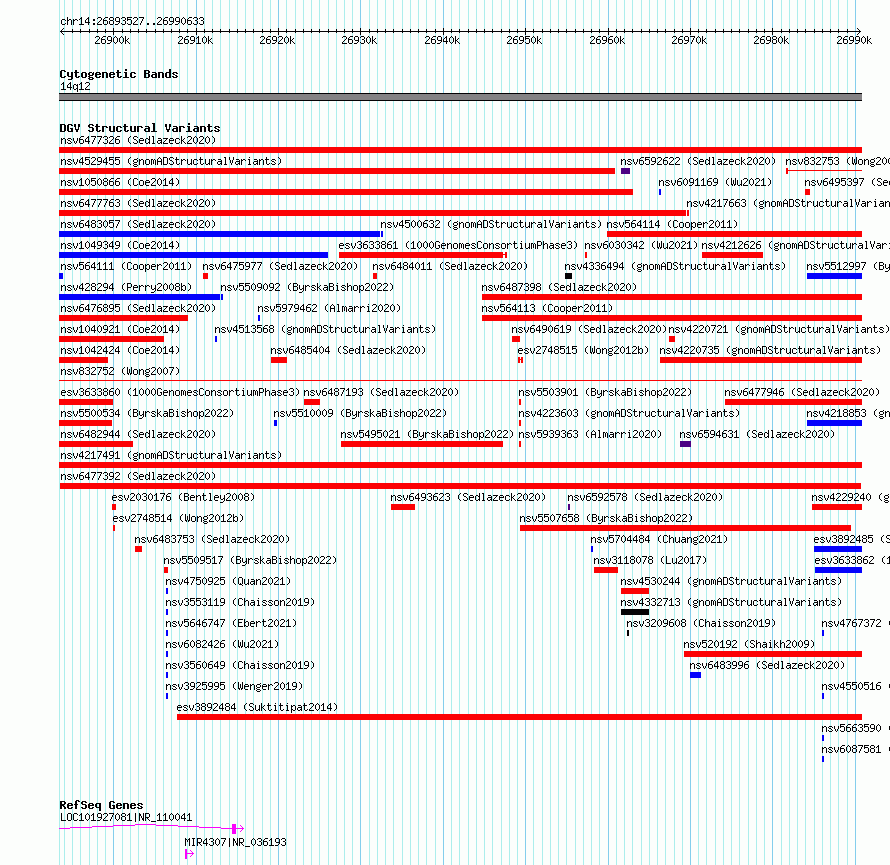Click the purple marker under nsv6592622
Viewport: 890px width, 865px height.
[625, 171]
